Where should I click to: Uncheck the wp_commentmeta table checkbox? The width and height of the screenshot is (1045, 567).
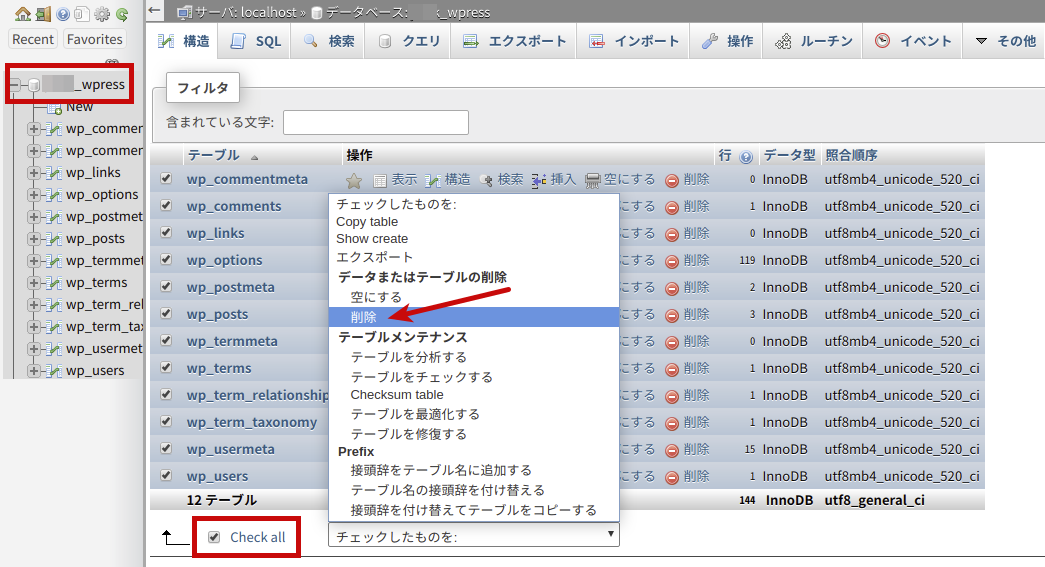pos(166,179)
